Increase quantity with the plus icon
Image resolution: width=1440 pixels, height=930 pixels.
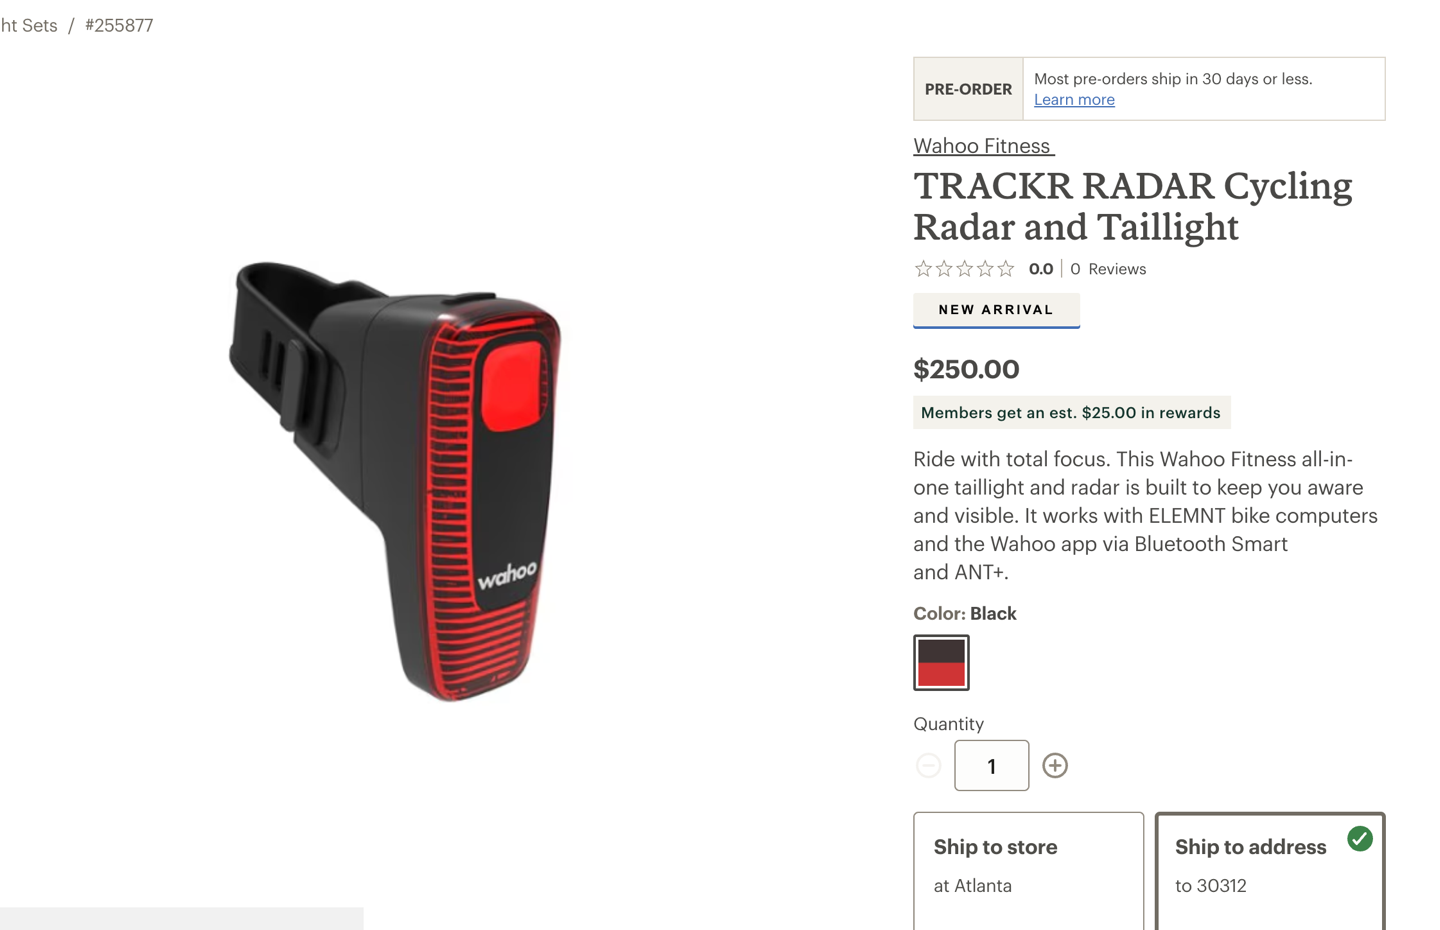coord(1055,766)
